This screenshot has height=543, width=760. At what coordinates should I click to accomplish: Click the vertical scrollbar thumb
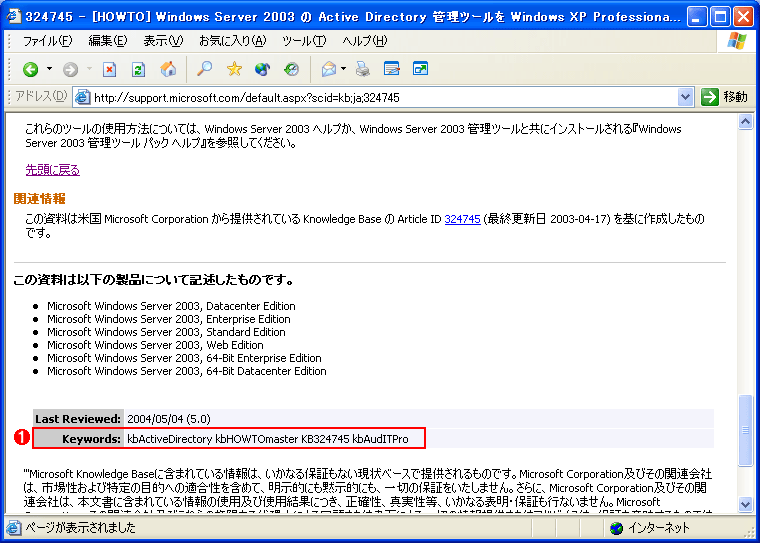[x=745, y=430]
